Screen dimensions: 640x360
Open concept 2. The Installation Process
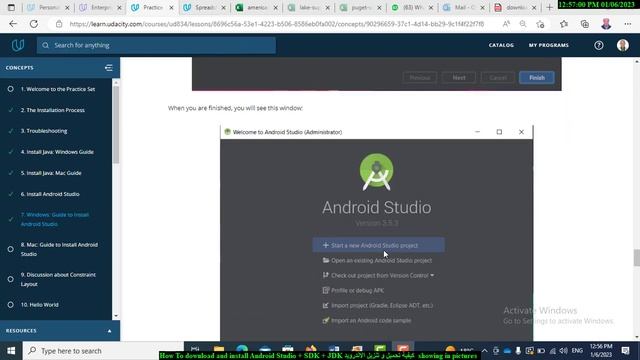[53, 110]
